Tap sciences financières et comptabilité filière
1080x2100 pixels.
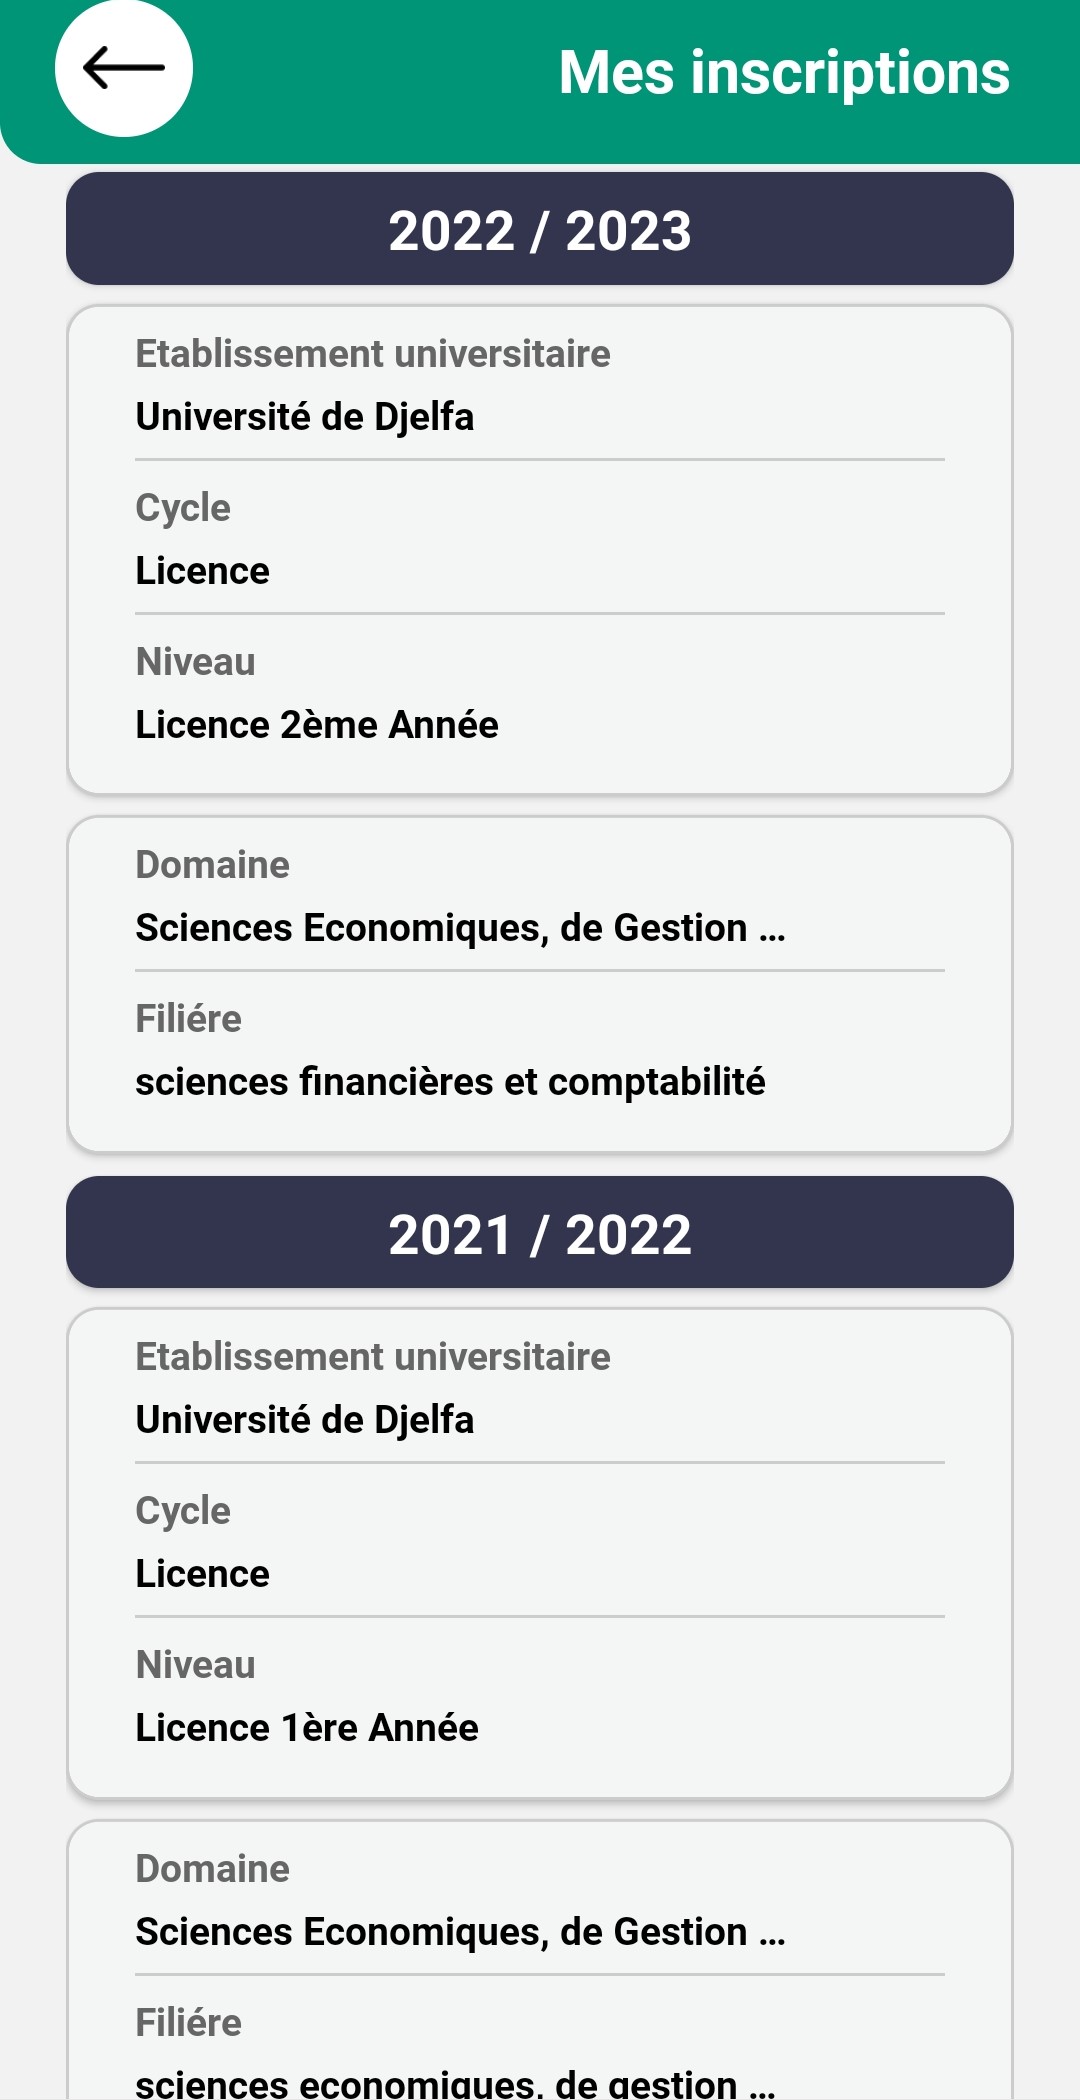click(450, 1082)
